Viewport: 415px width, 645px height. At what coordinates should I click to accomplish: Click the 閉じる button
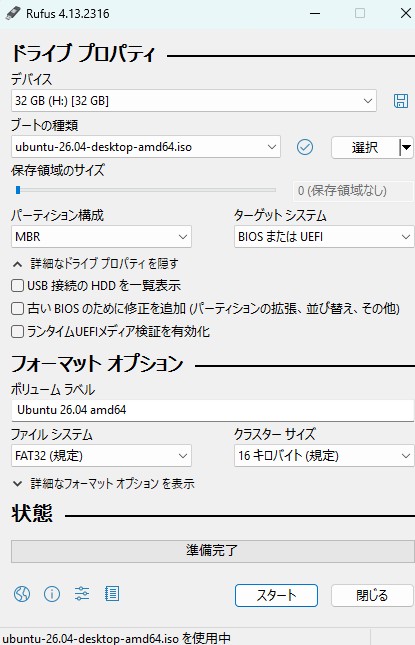[x=372, y=595]
